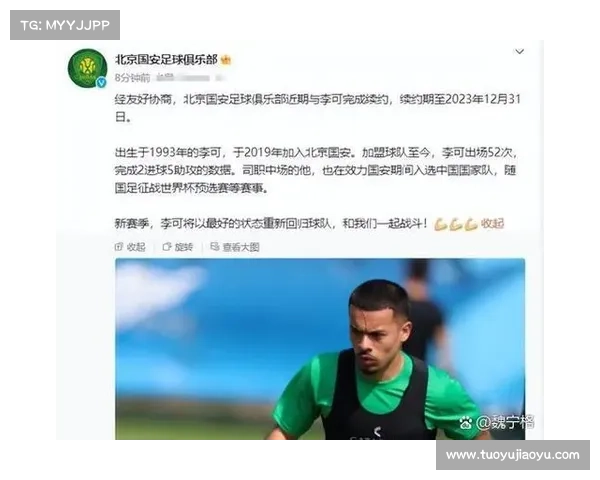The height and width of the screenshot is (480, 600).
Task: Expand the post options chevron
Action: point(519,51)
